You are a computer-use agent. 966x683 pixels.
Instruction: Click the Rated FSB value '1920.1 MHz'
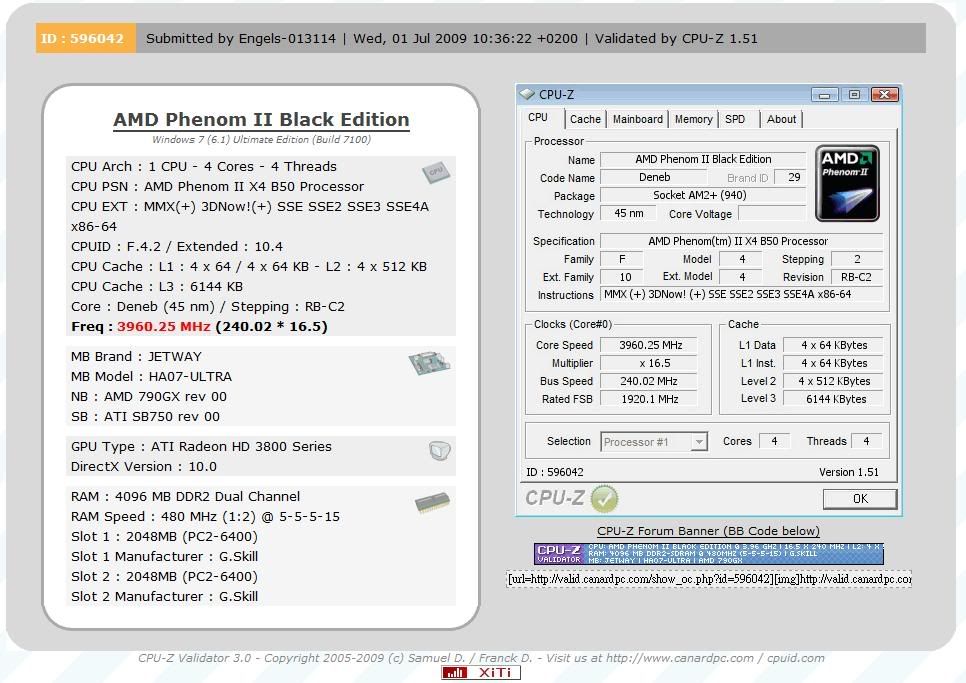point(649,398)
